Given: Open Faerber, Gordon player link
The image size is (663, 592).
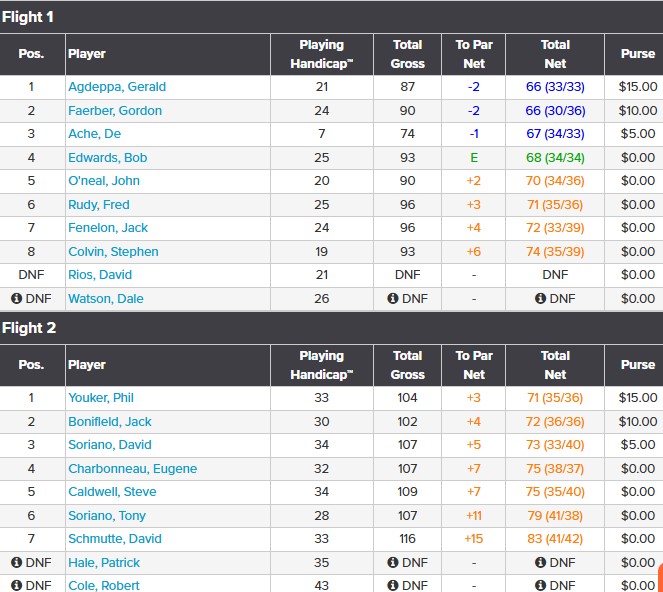Looking at the screenshot, I should (115, 111).
